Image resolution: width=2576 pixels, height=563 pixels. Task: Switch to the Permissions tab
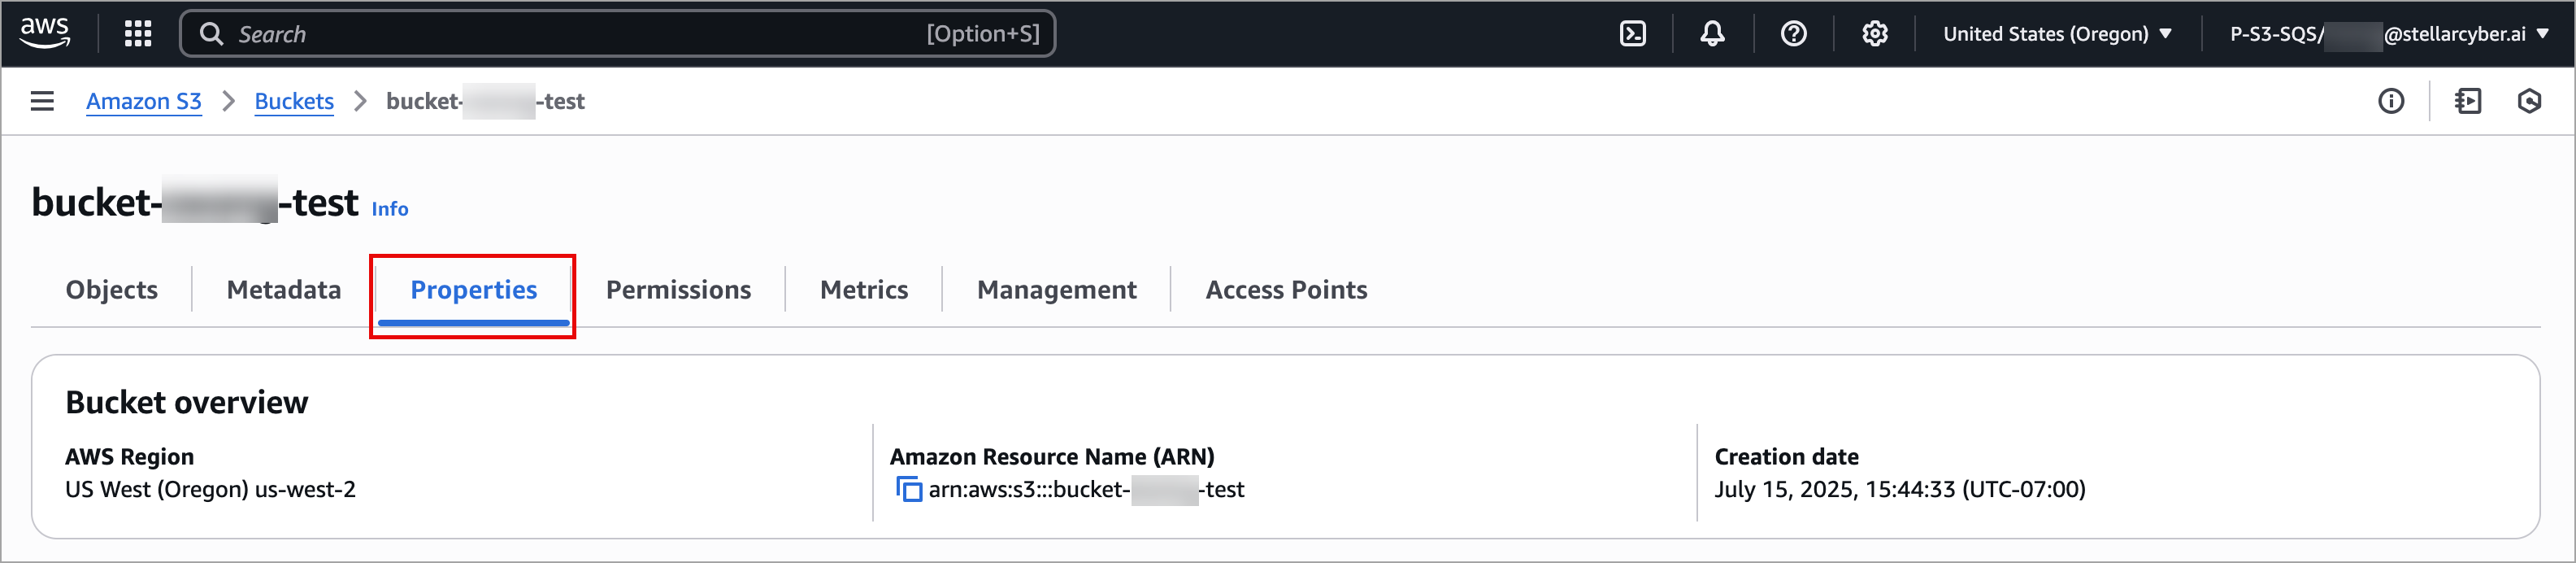point(678,290)
